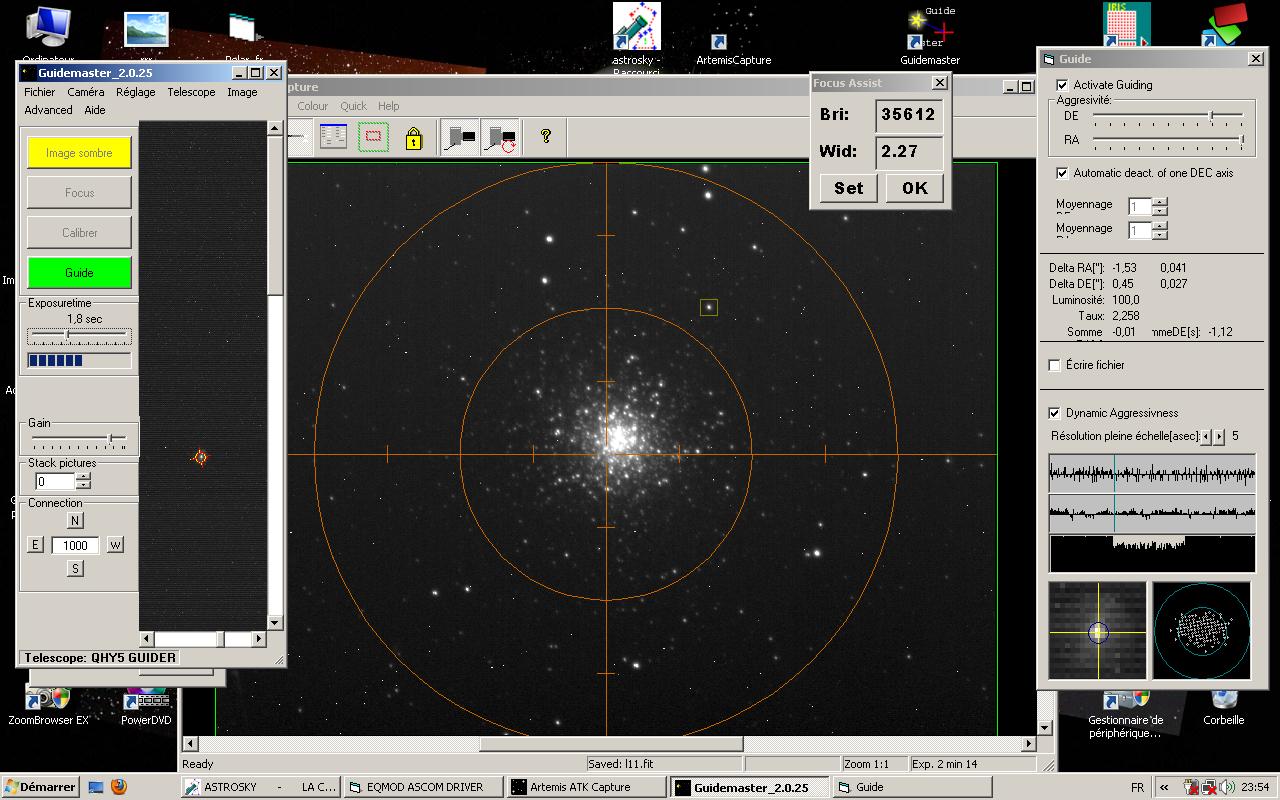Click the Calibrer button
This screenshot has width=1280, height=800.
click(79, 233)
